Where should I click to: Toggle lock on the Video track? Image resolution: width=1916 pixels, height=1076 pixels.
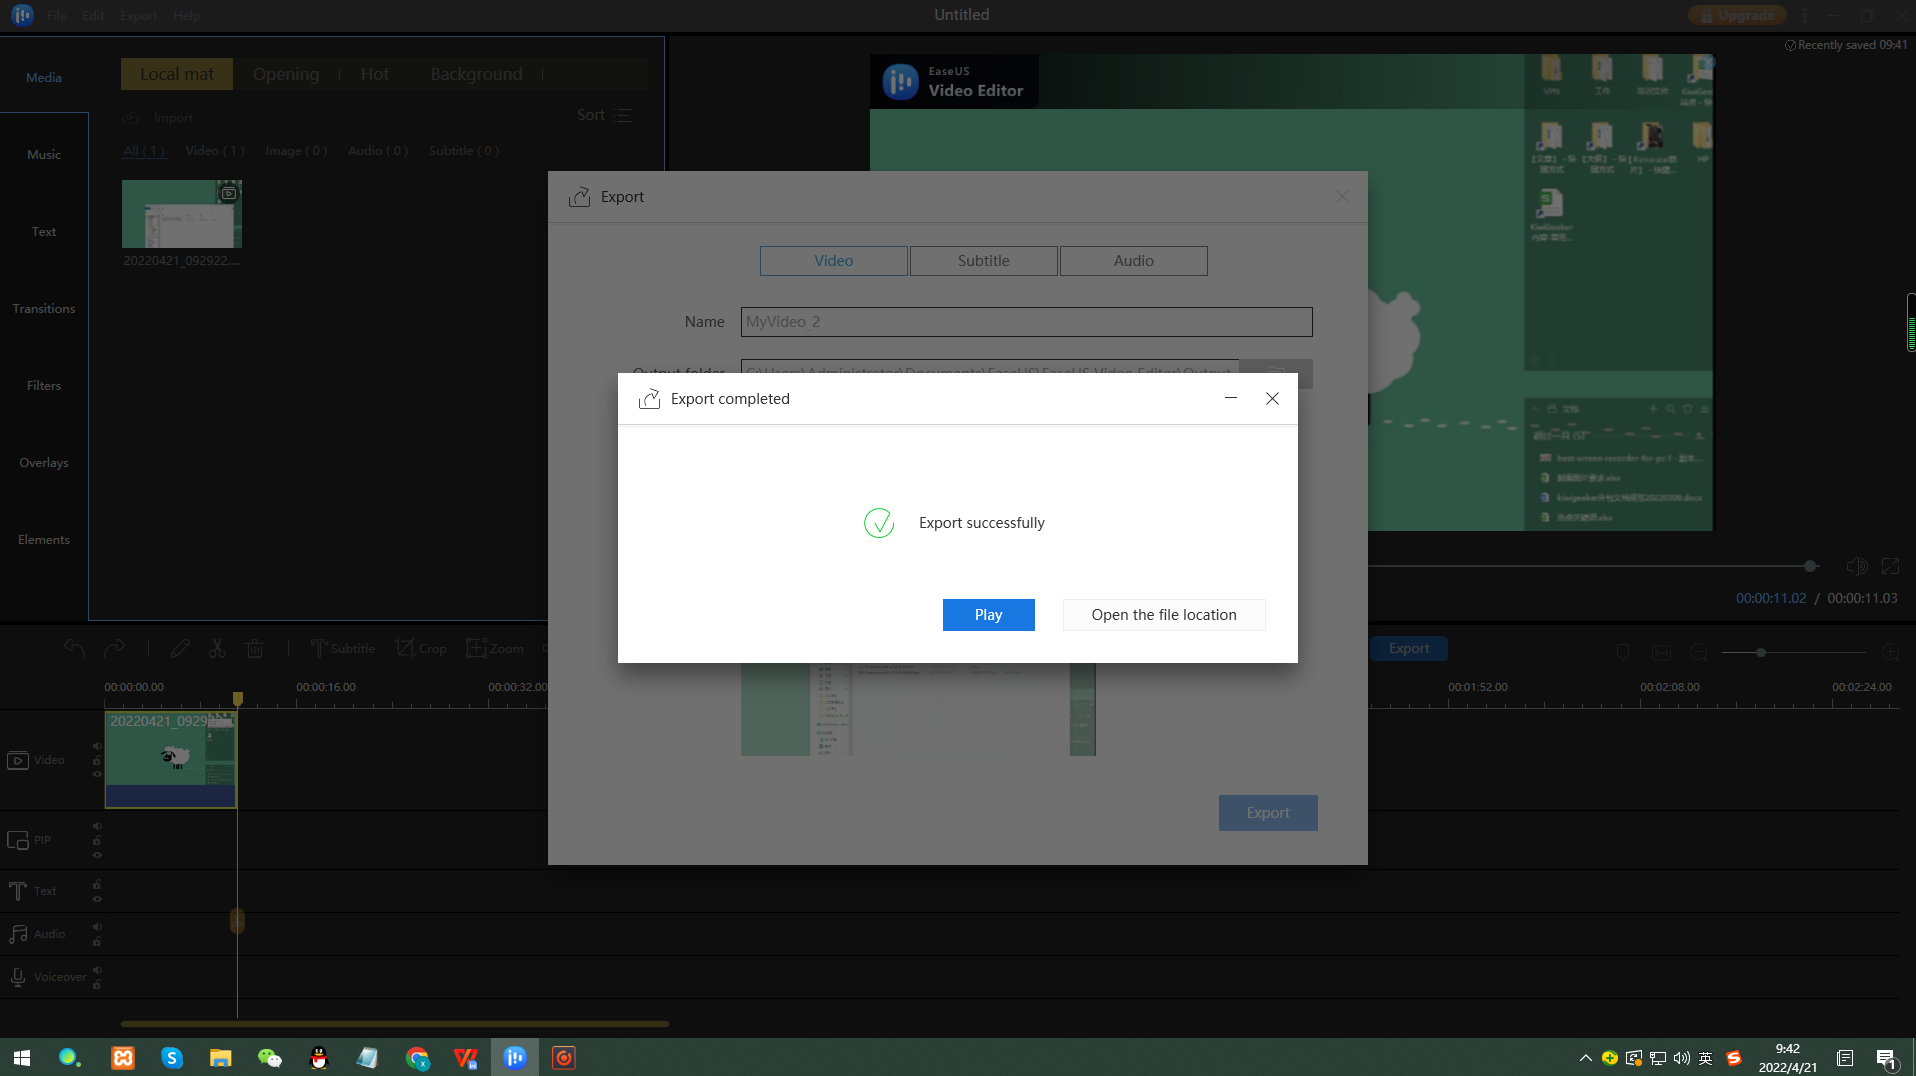(x=97, y=760)
